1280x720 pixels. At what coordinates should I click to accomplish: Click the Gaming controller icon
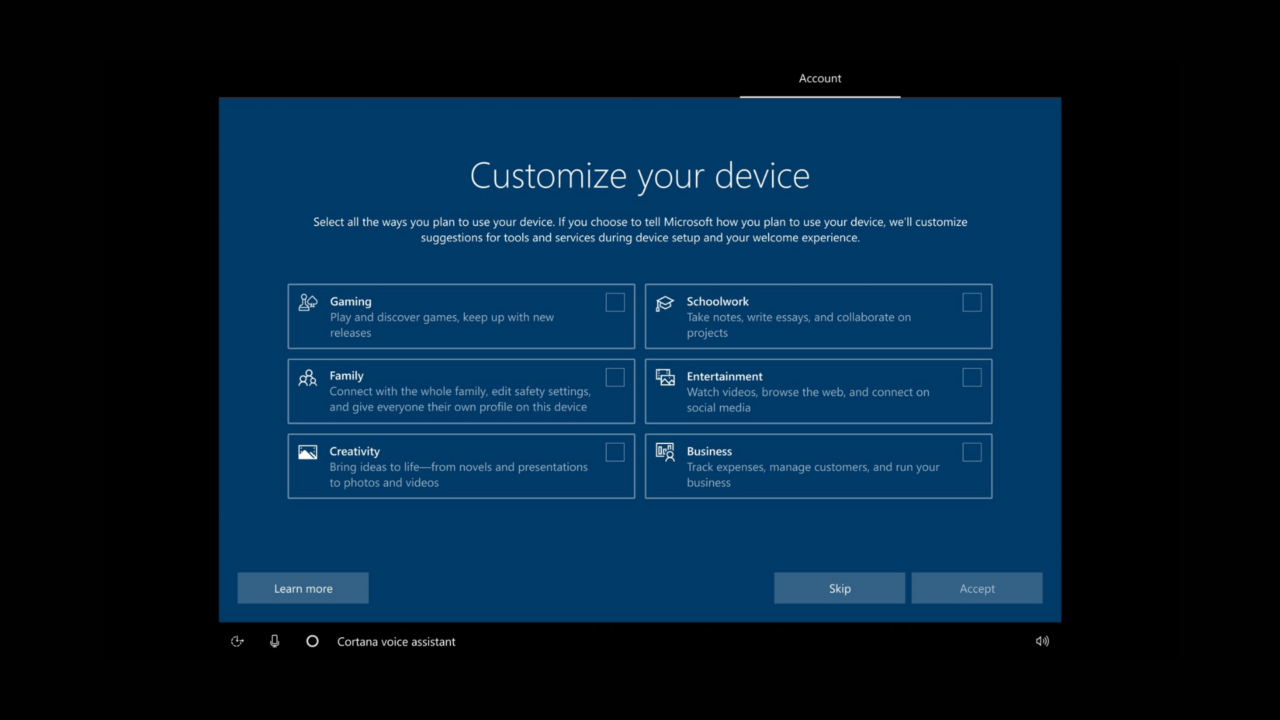(308, 302)
